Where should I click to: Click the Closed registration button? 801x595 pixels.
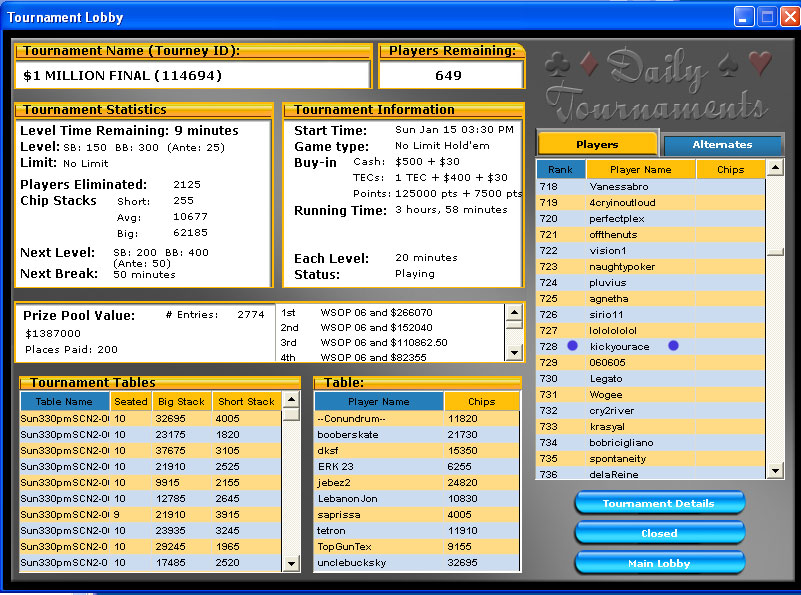click(659, 533)
